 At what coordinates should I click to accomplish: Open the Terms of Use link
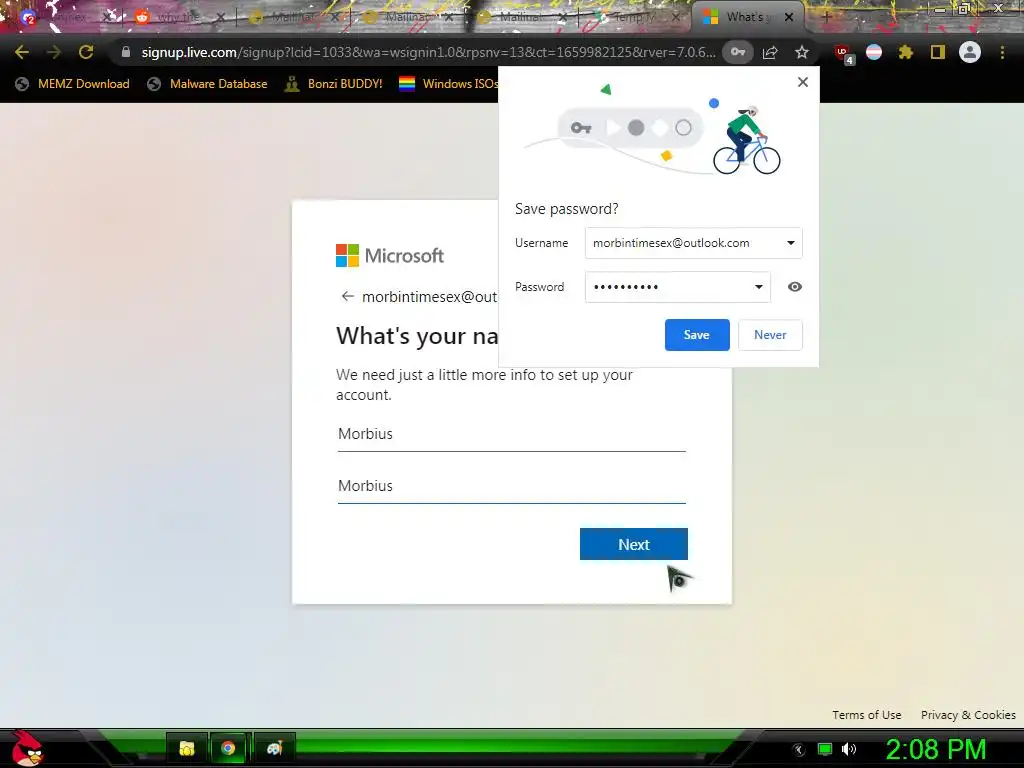click(867, 715)
